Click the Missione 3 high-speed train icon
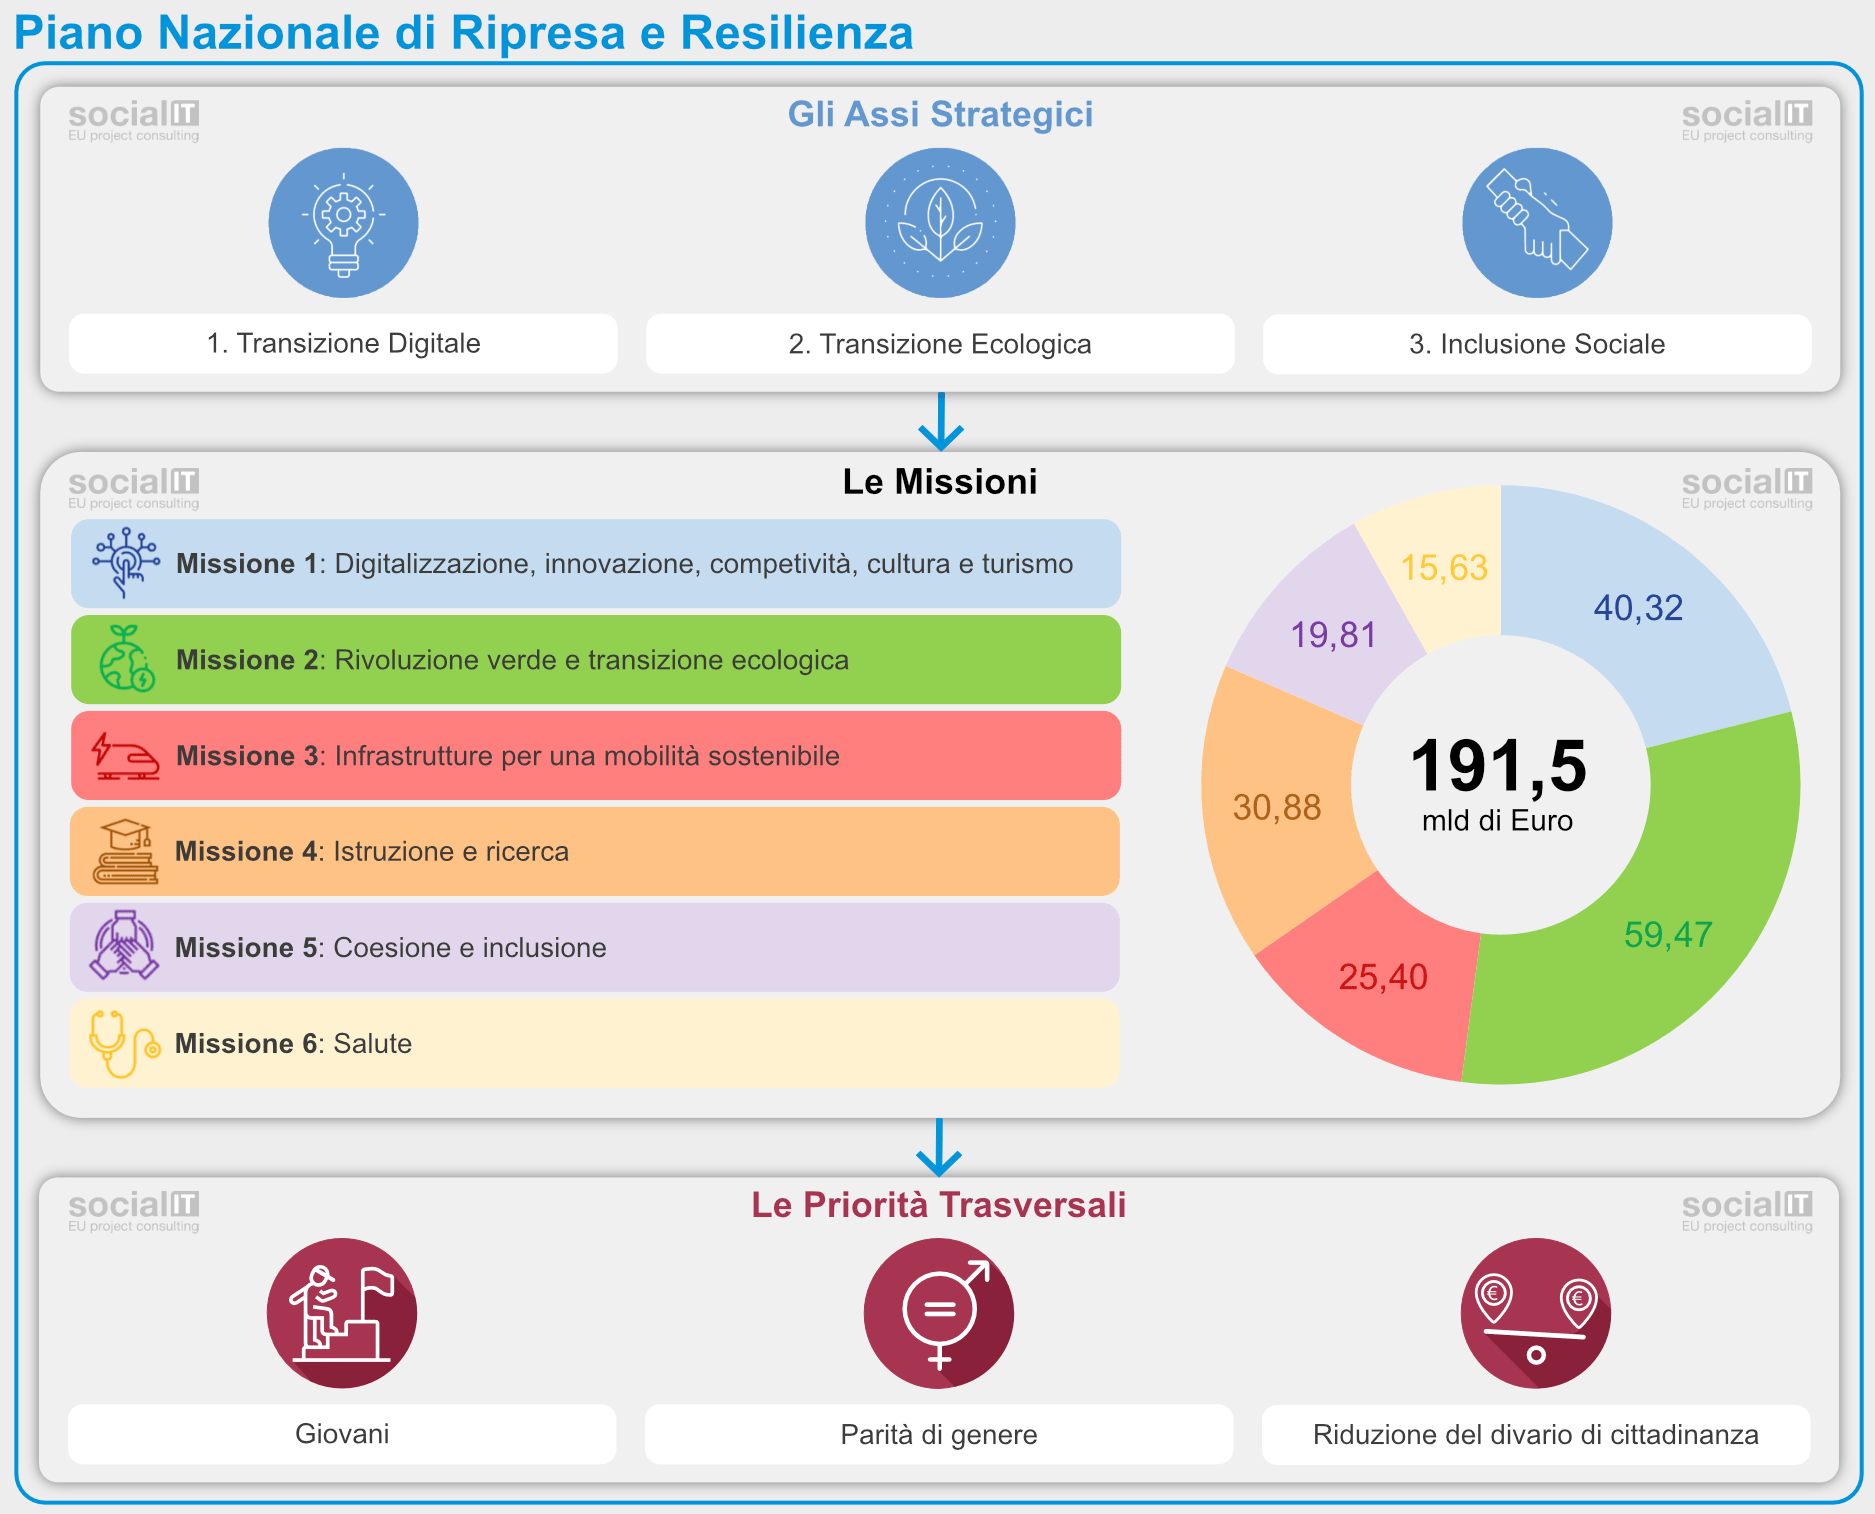 pos(125,755)
